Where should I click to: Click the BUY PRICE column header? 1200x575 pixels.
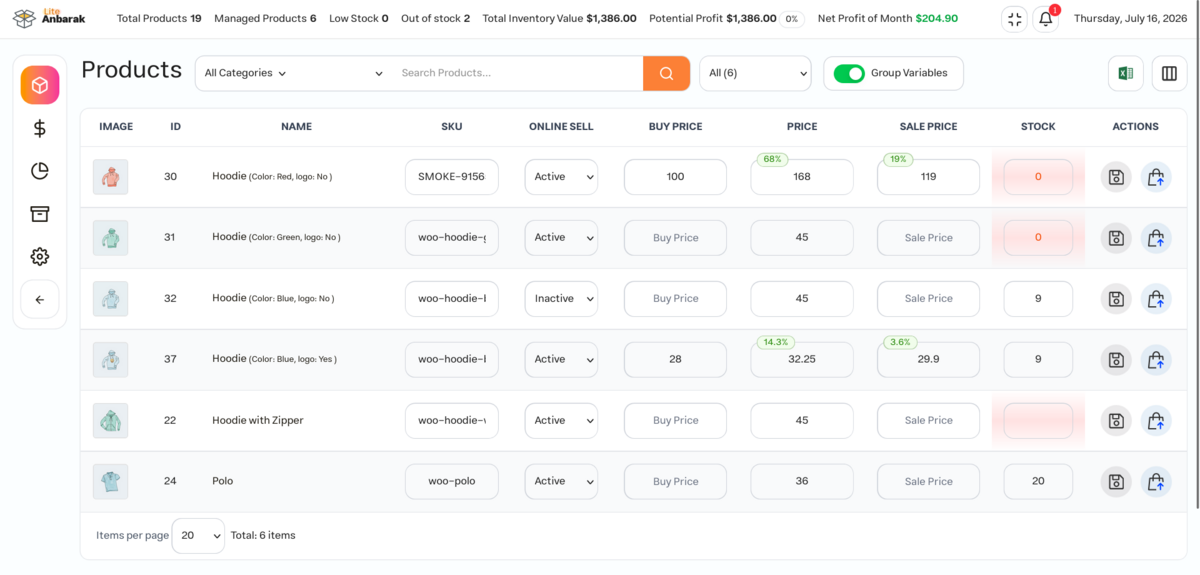point(675,127)
